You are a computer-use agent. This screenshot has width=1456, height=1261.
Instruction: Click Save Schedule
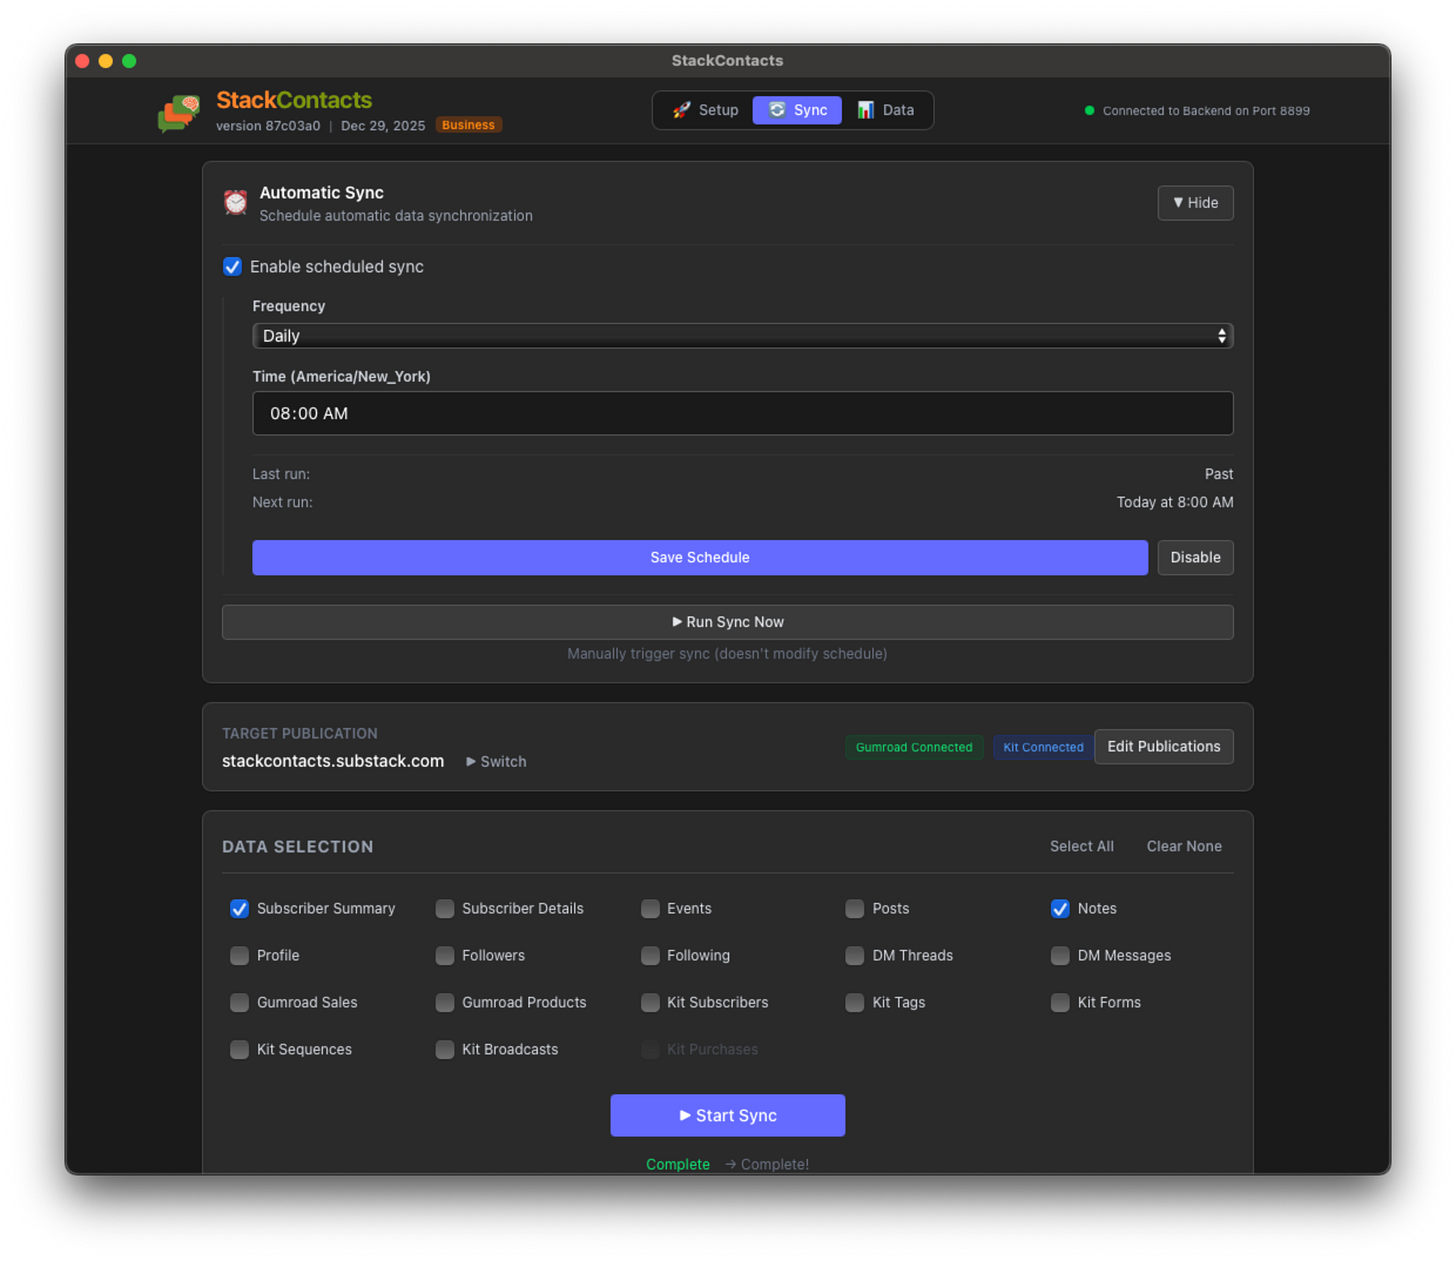click(700, 558)
